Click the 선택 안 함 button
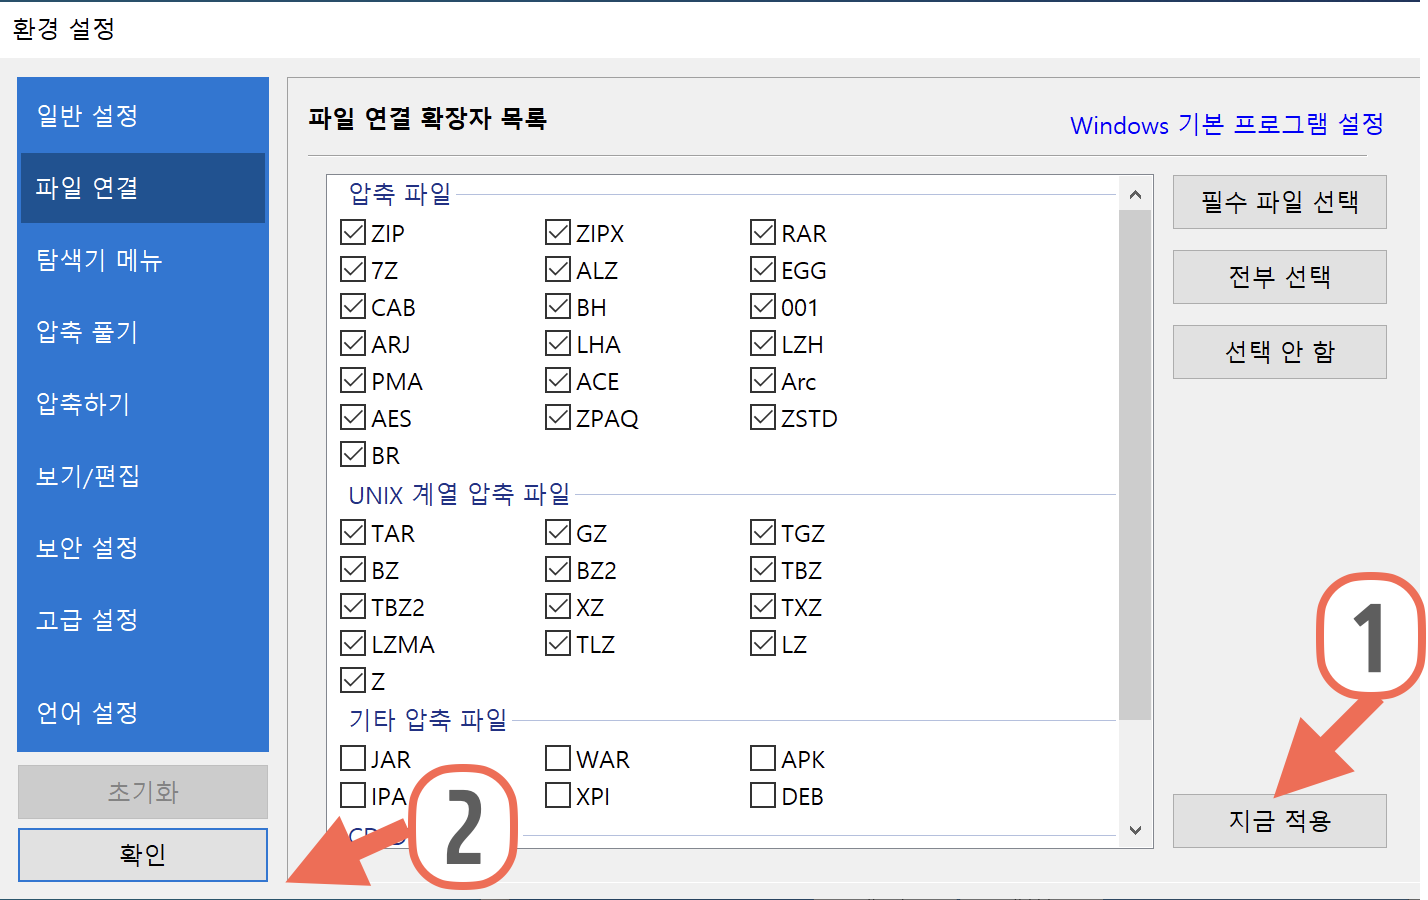This screenshot has width=1428, height=900. pyautogui.click(x=1280, y=352)
